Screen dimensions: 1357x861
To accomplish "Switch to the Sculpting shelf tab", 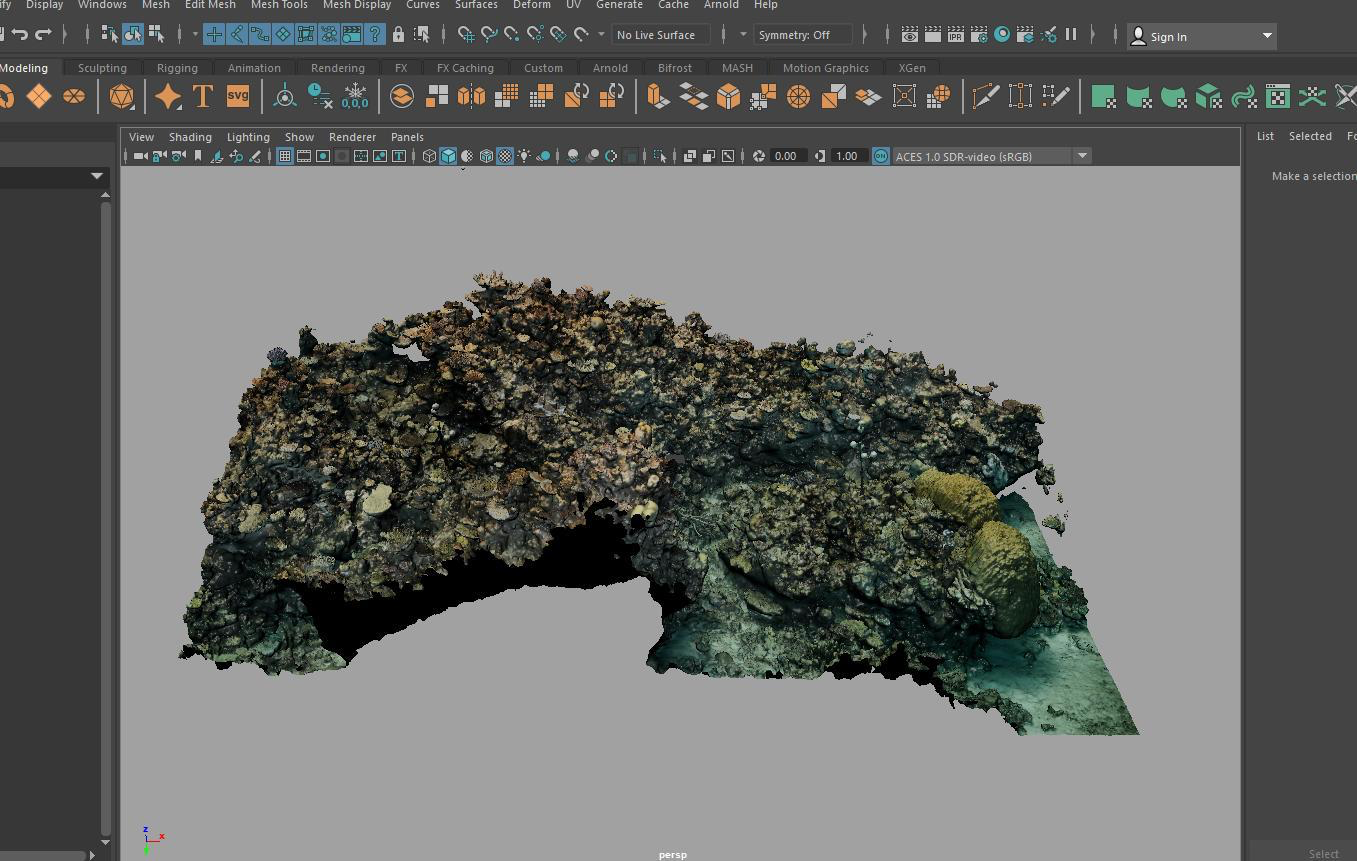I will (x=102, y=68).
